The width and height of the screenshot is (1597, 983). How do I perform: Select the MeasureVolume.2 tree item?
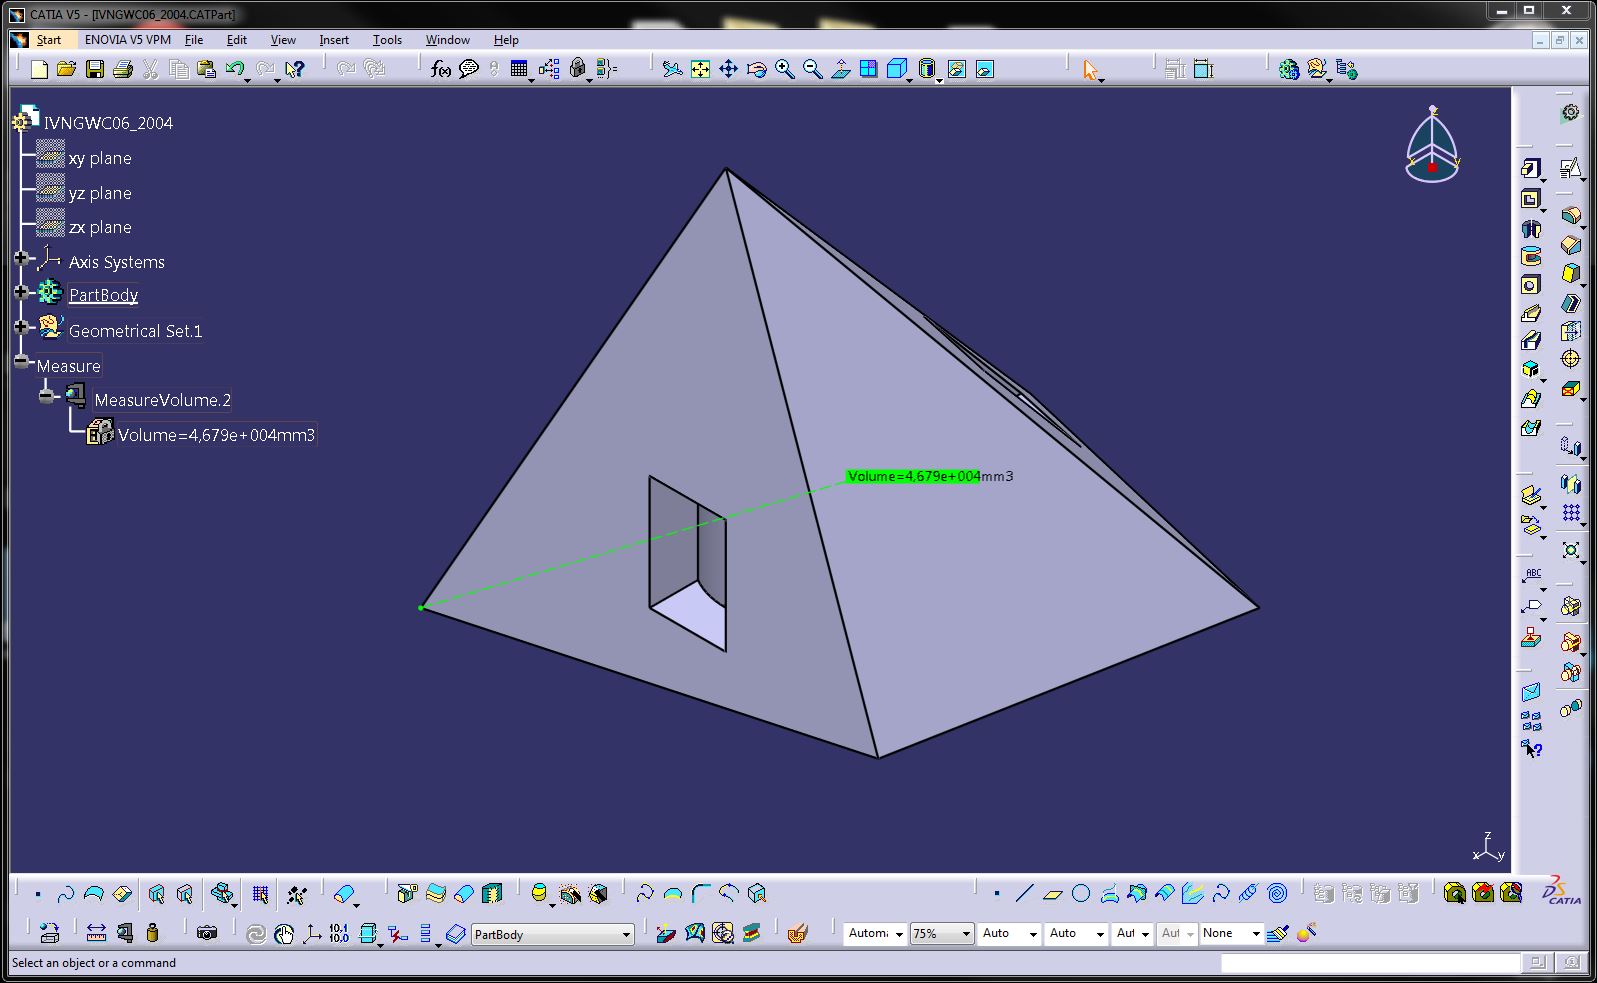pos(162,400)
